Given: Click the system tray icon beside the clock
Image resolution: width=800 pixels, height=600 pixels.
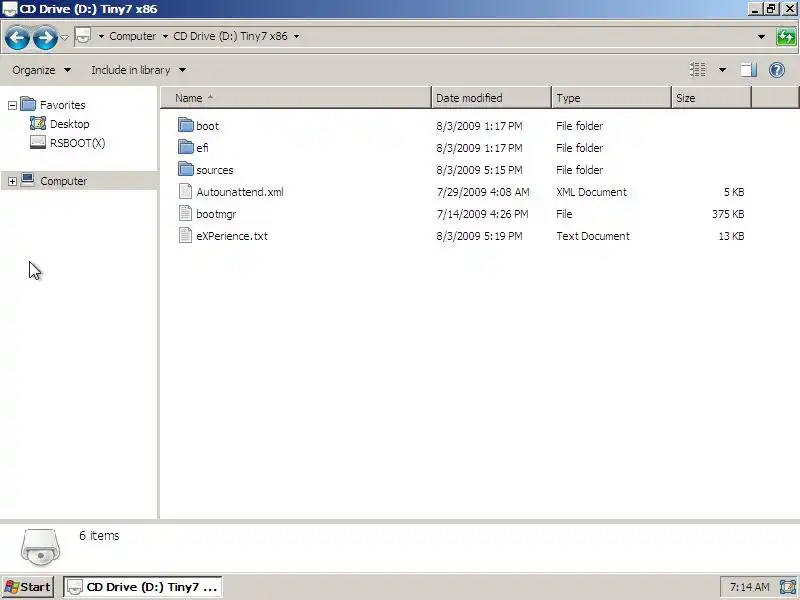Looking at the screenshot, I should tap(787, 587).
